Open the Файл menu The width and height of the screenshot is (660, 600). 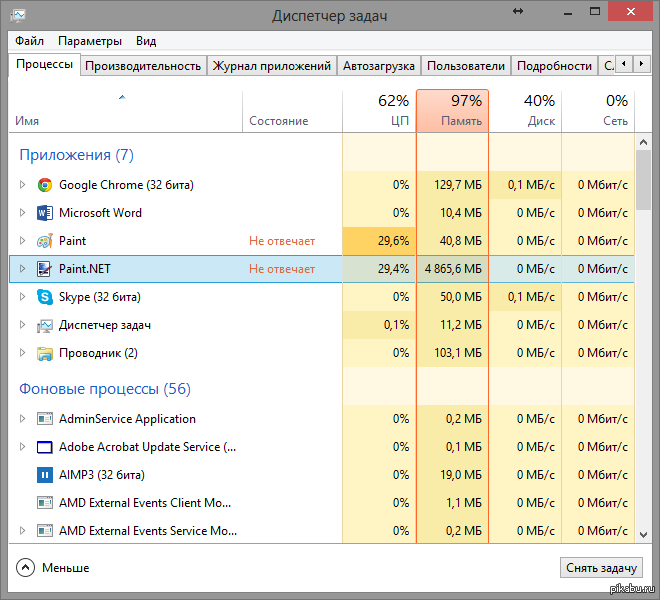coord(29,41)
